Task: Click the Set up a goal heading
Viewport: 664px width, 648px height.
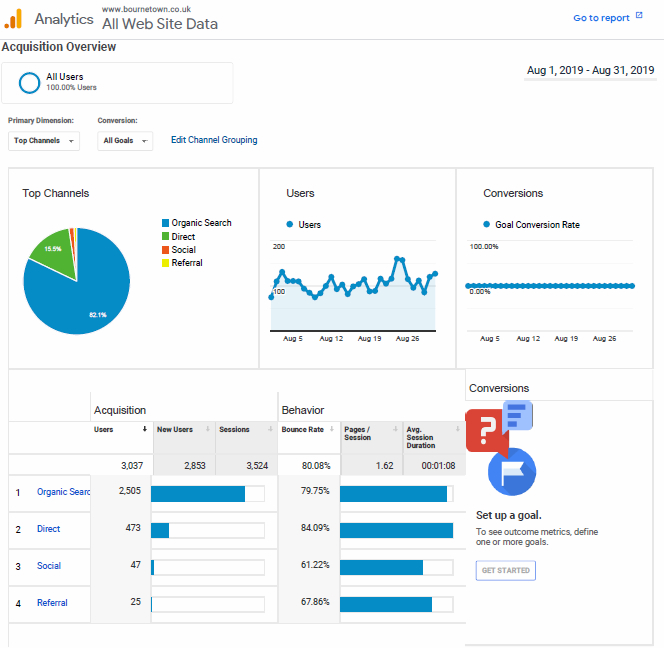Action: coord(509,515)
